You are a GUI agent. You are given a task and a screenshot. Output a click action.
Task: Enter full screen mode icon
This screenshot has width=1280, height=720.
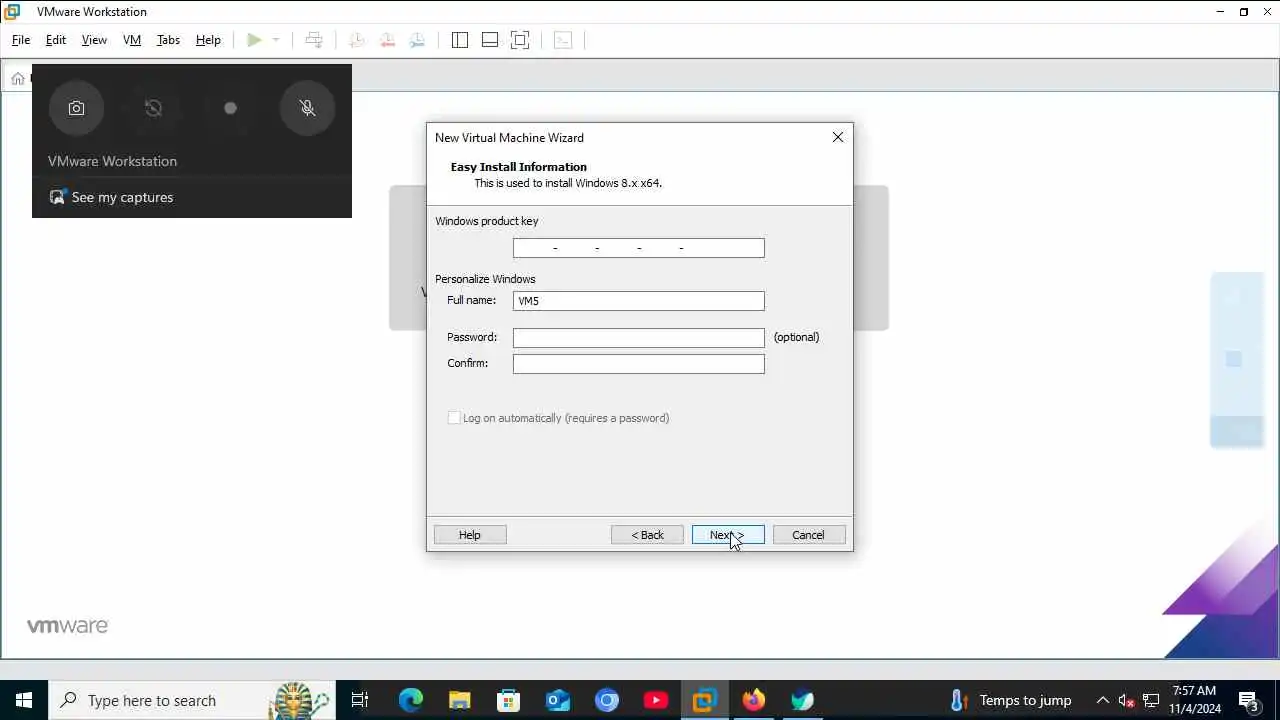(x=520, y=40)
